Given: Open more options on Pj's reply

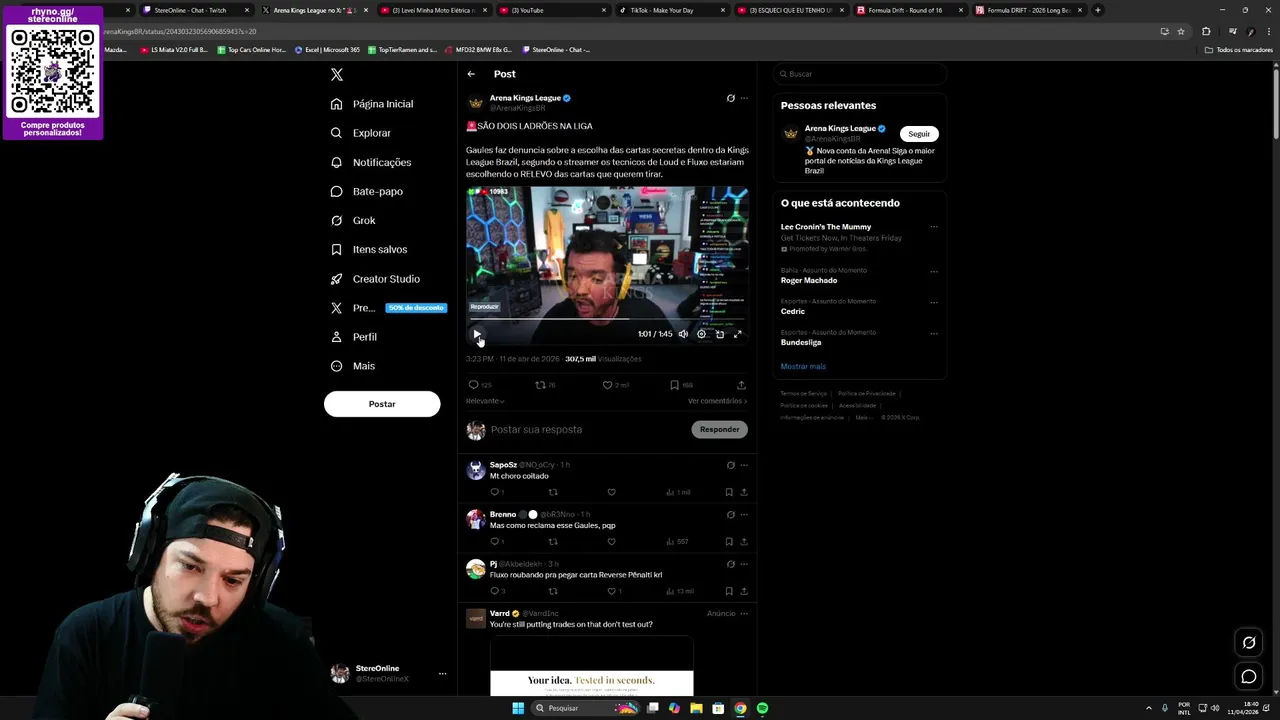Looking at the screenshot, I should pyautogui.click(x=744, y=564).
